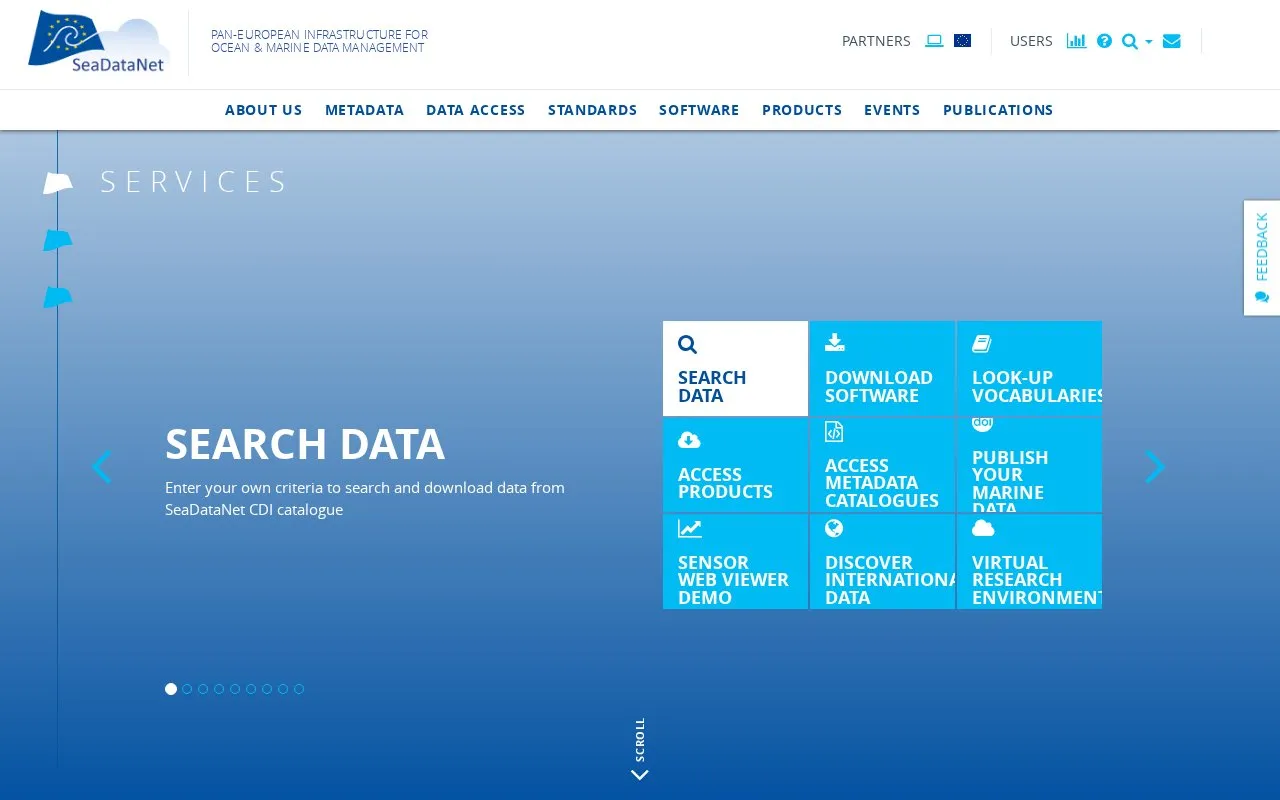Screen dimensions: 1280x800
Task: Click the 'PARTNERS' label in the header
Action: (x=876, y=41)
